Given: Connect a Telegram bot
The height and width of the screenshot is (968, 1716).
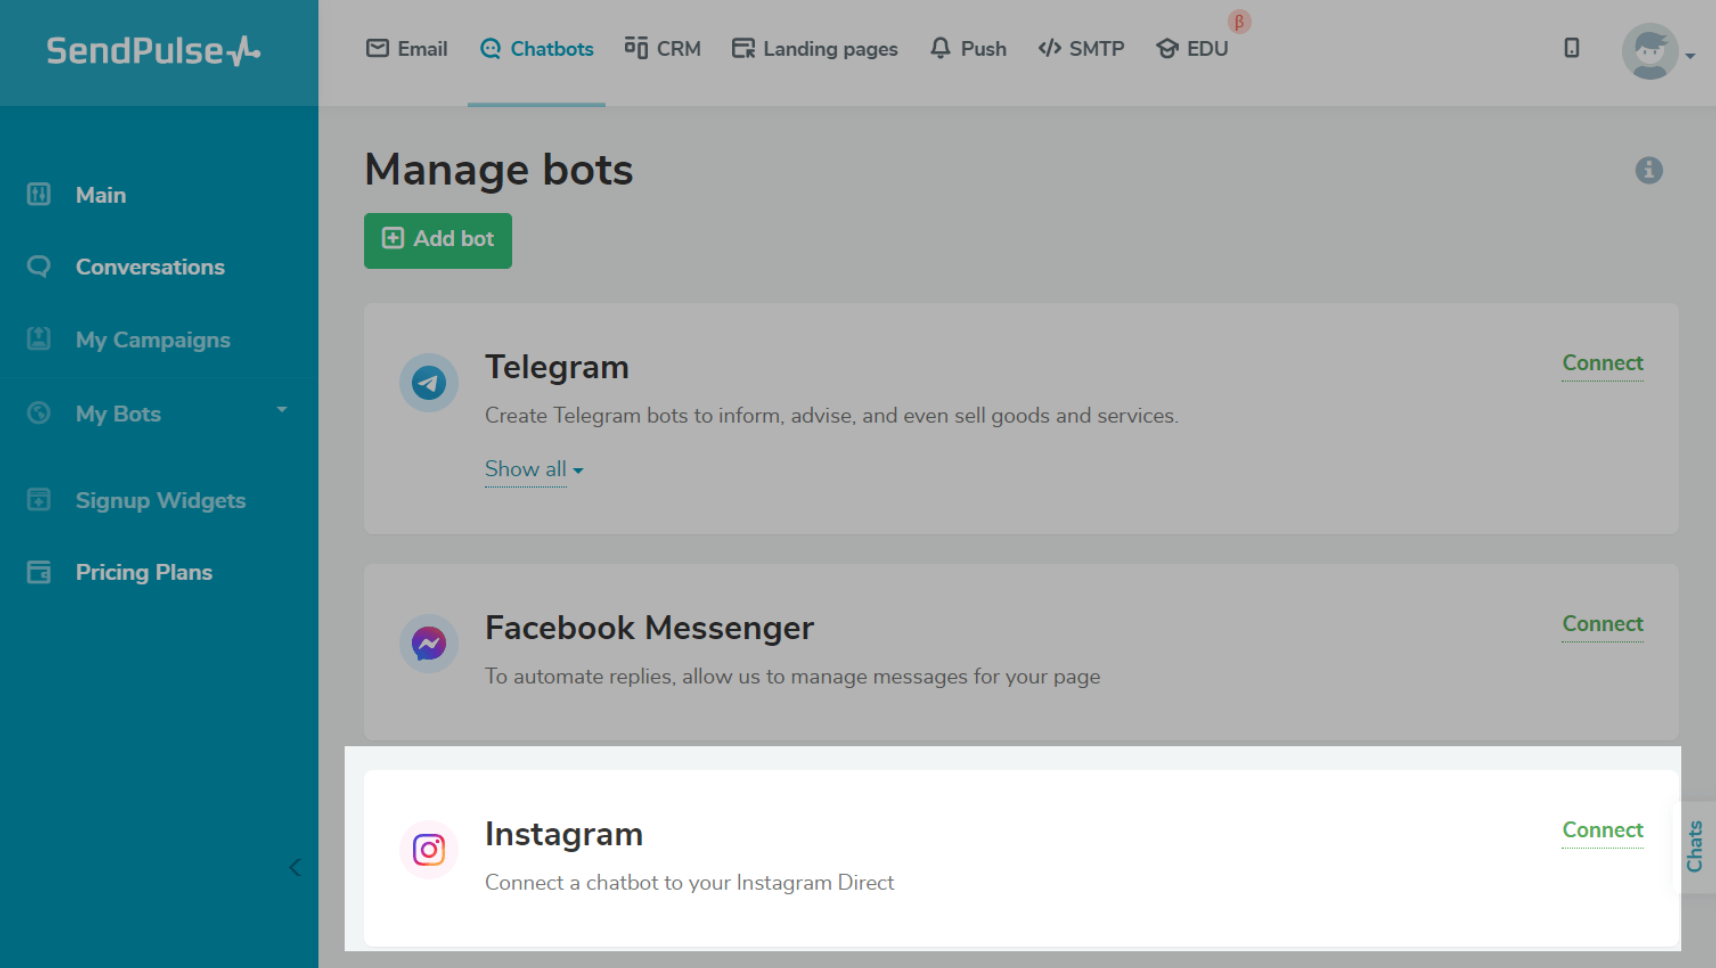Looking at the screenshot, I should [1603, 363].
